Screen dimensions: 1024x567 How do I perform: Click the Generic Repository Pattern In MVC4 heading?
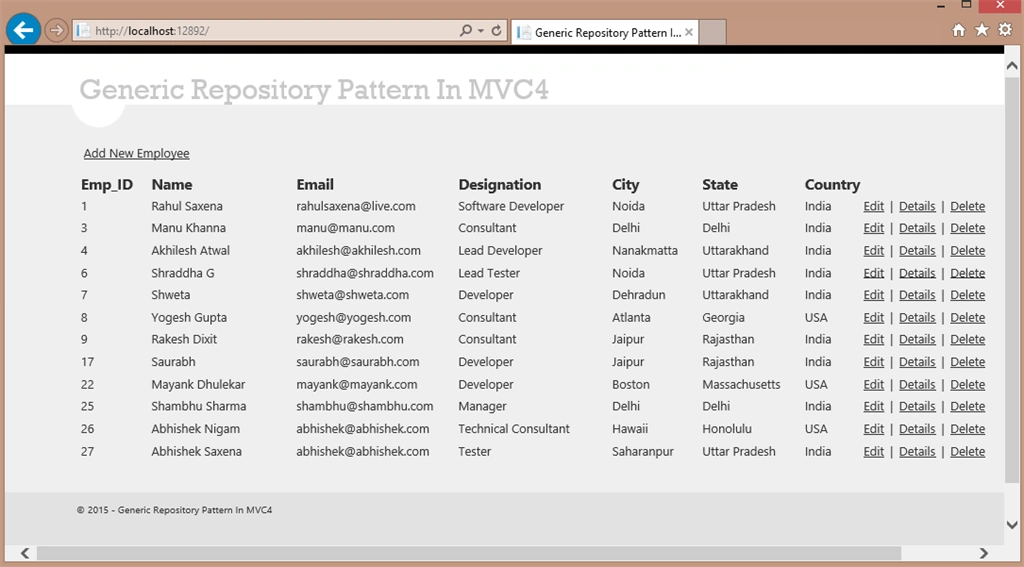point(313,89)
